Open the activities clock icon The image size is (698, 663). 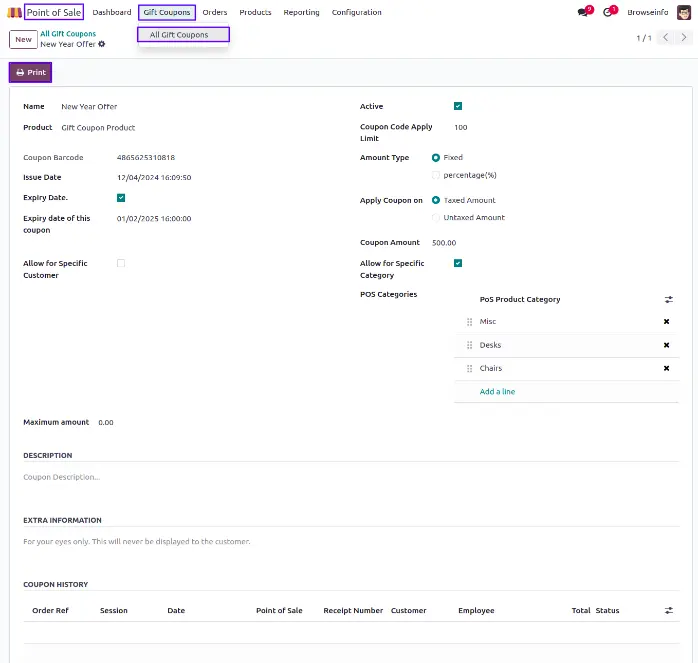608,12
